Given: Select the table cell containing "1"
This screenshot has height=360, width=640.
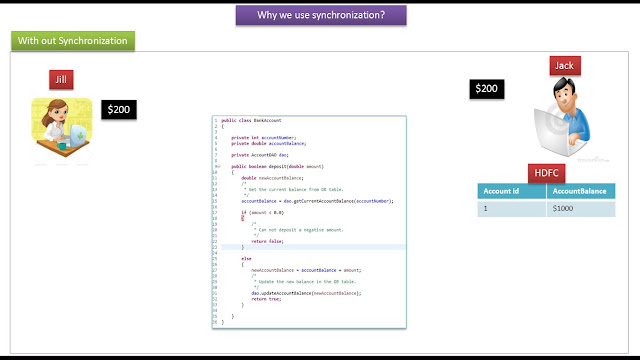Looking at the screenshot, I should pos(512,209).
